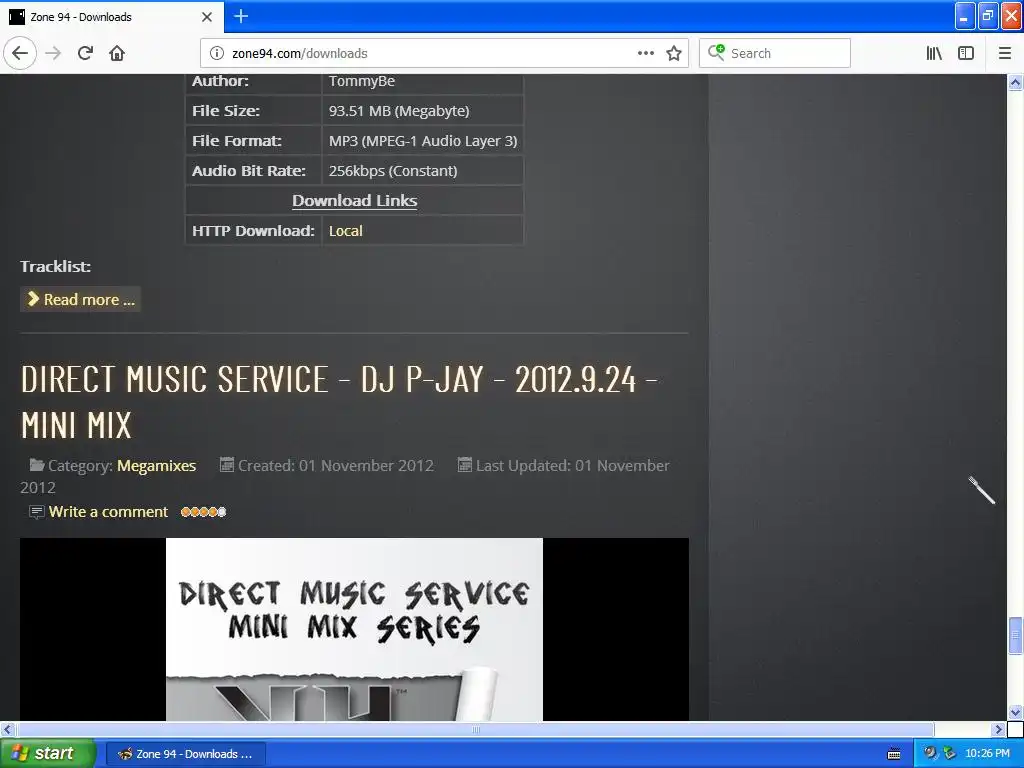The image size is (1024, 768).
Task: Click the HTTP Download: label
Action: tap(253, 231)
